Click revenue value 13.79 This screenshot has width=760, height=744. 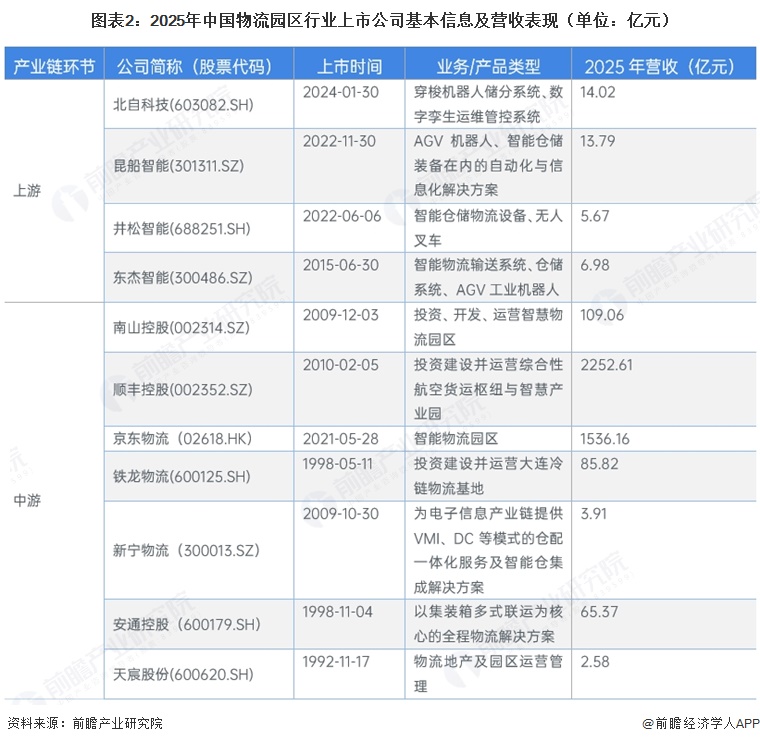598,141
